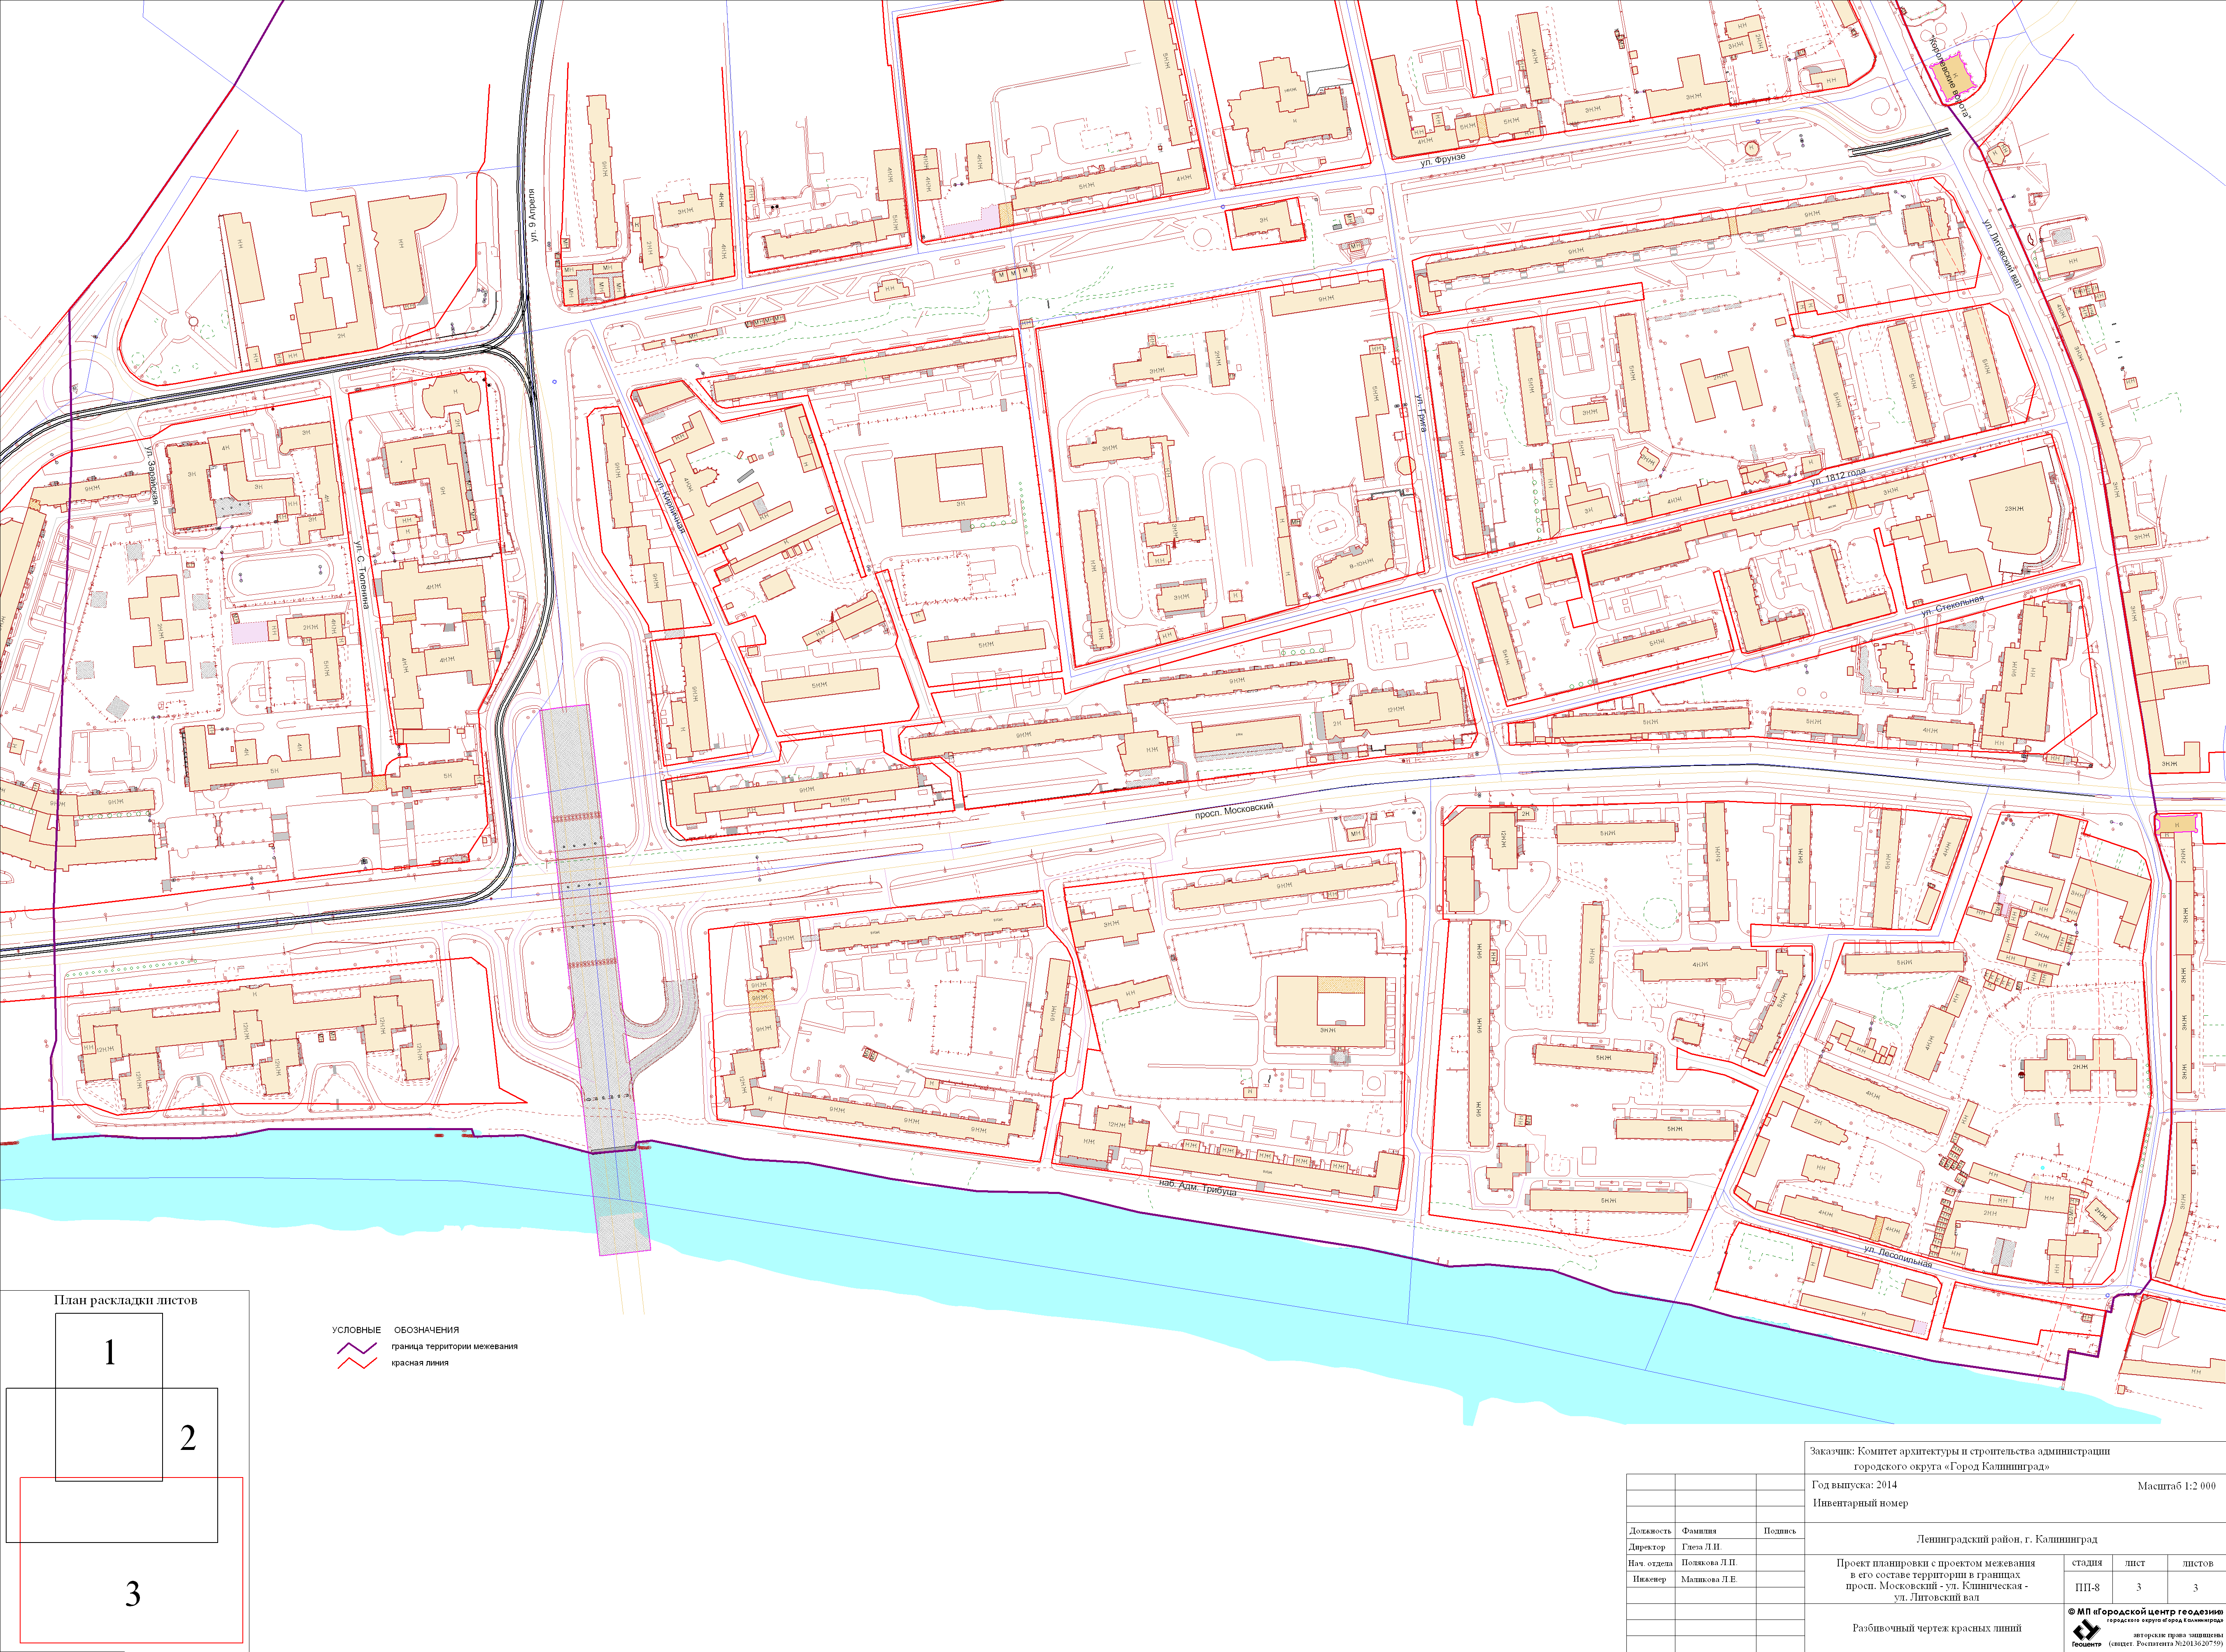Viewport: 2226px width, 1652px height.
Task: Select sheet 2 in the layout plan
Action: 188,1438
